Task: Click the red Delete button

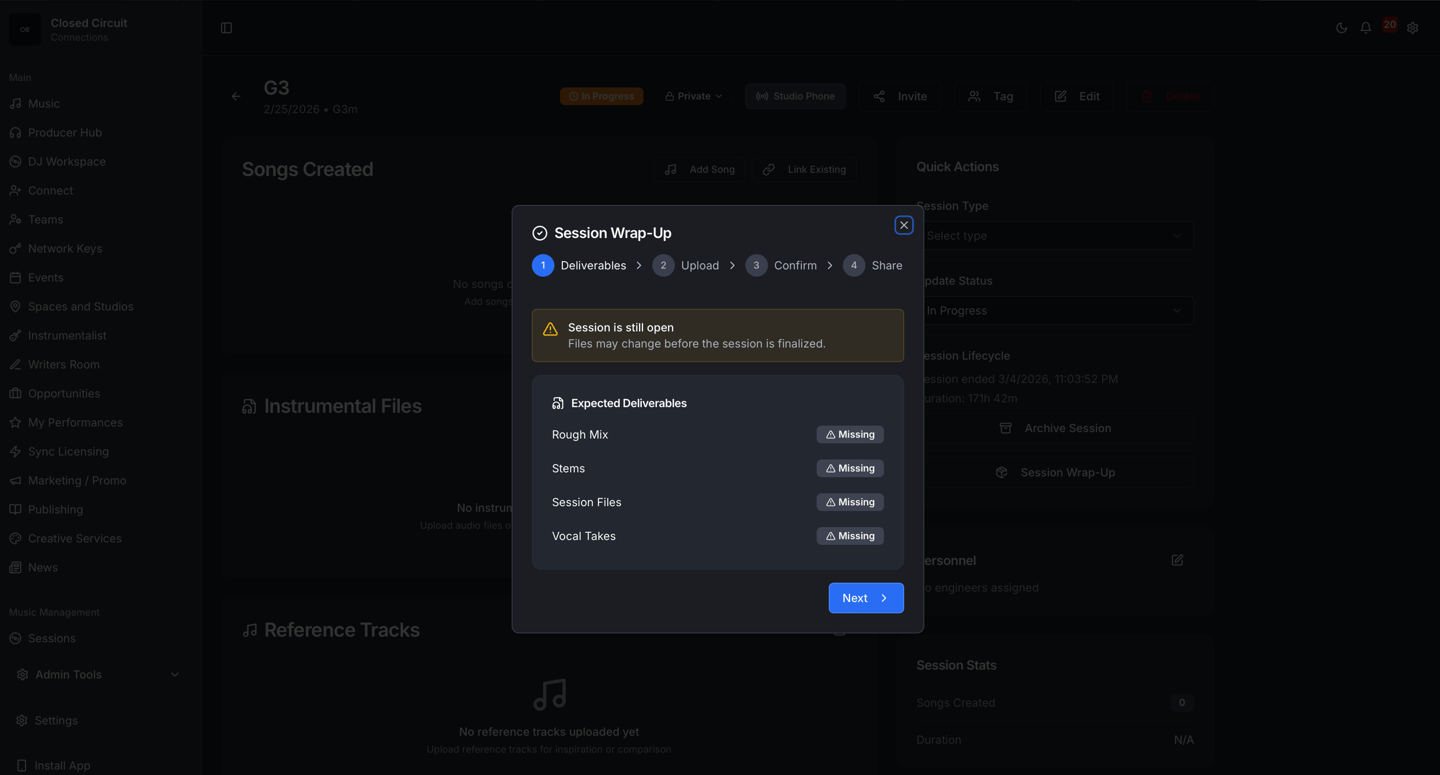Action: click(x=1170, y=96)
